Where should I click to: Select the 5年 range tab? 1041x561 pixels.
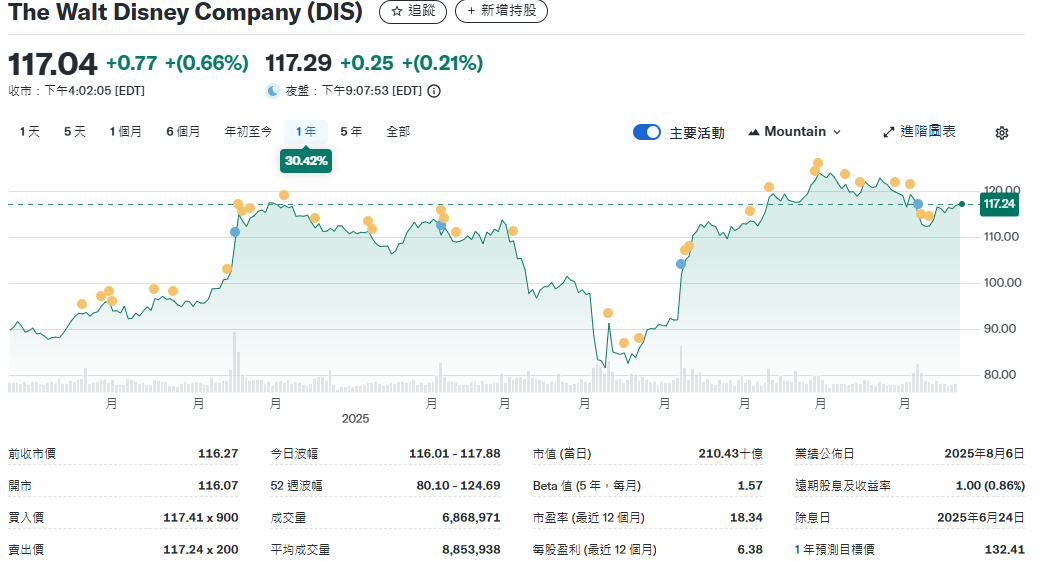click(x=351, y=131)
